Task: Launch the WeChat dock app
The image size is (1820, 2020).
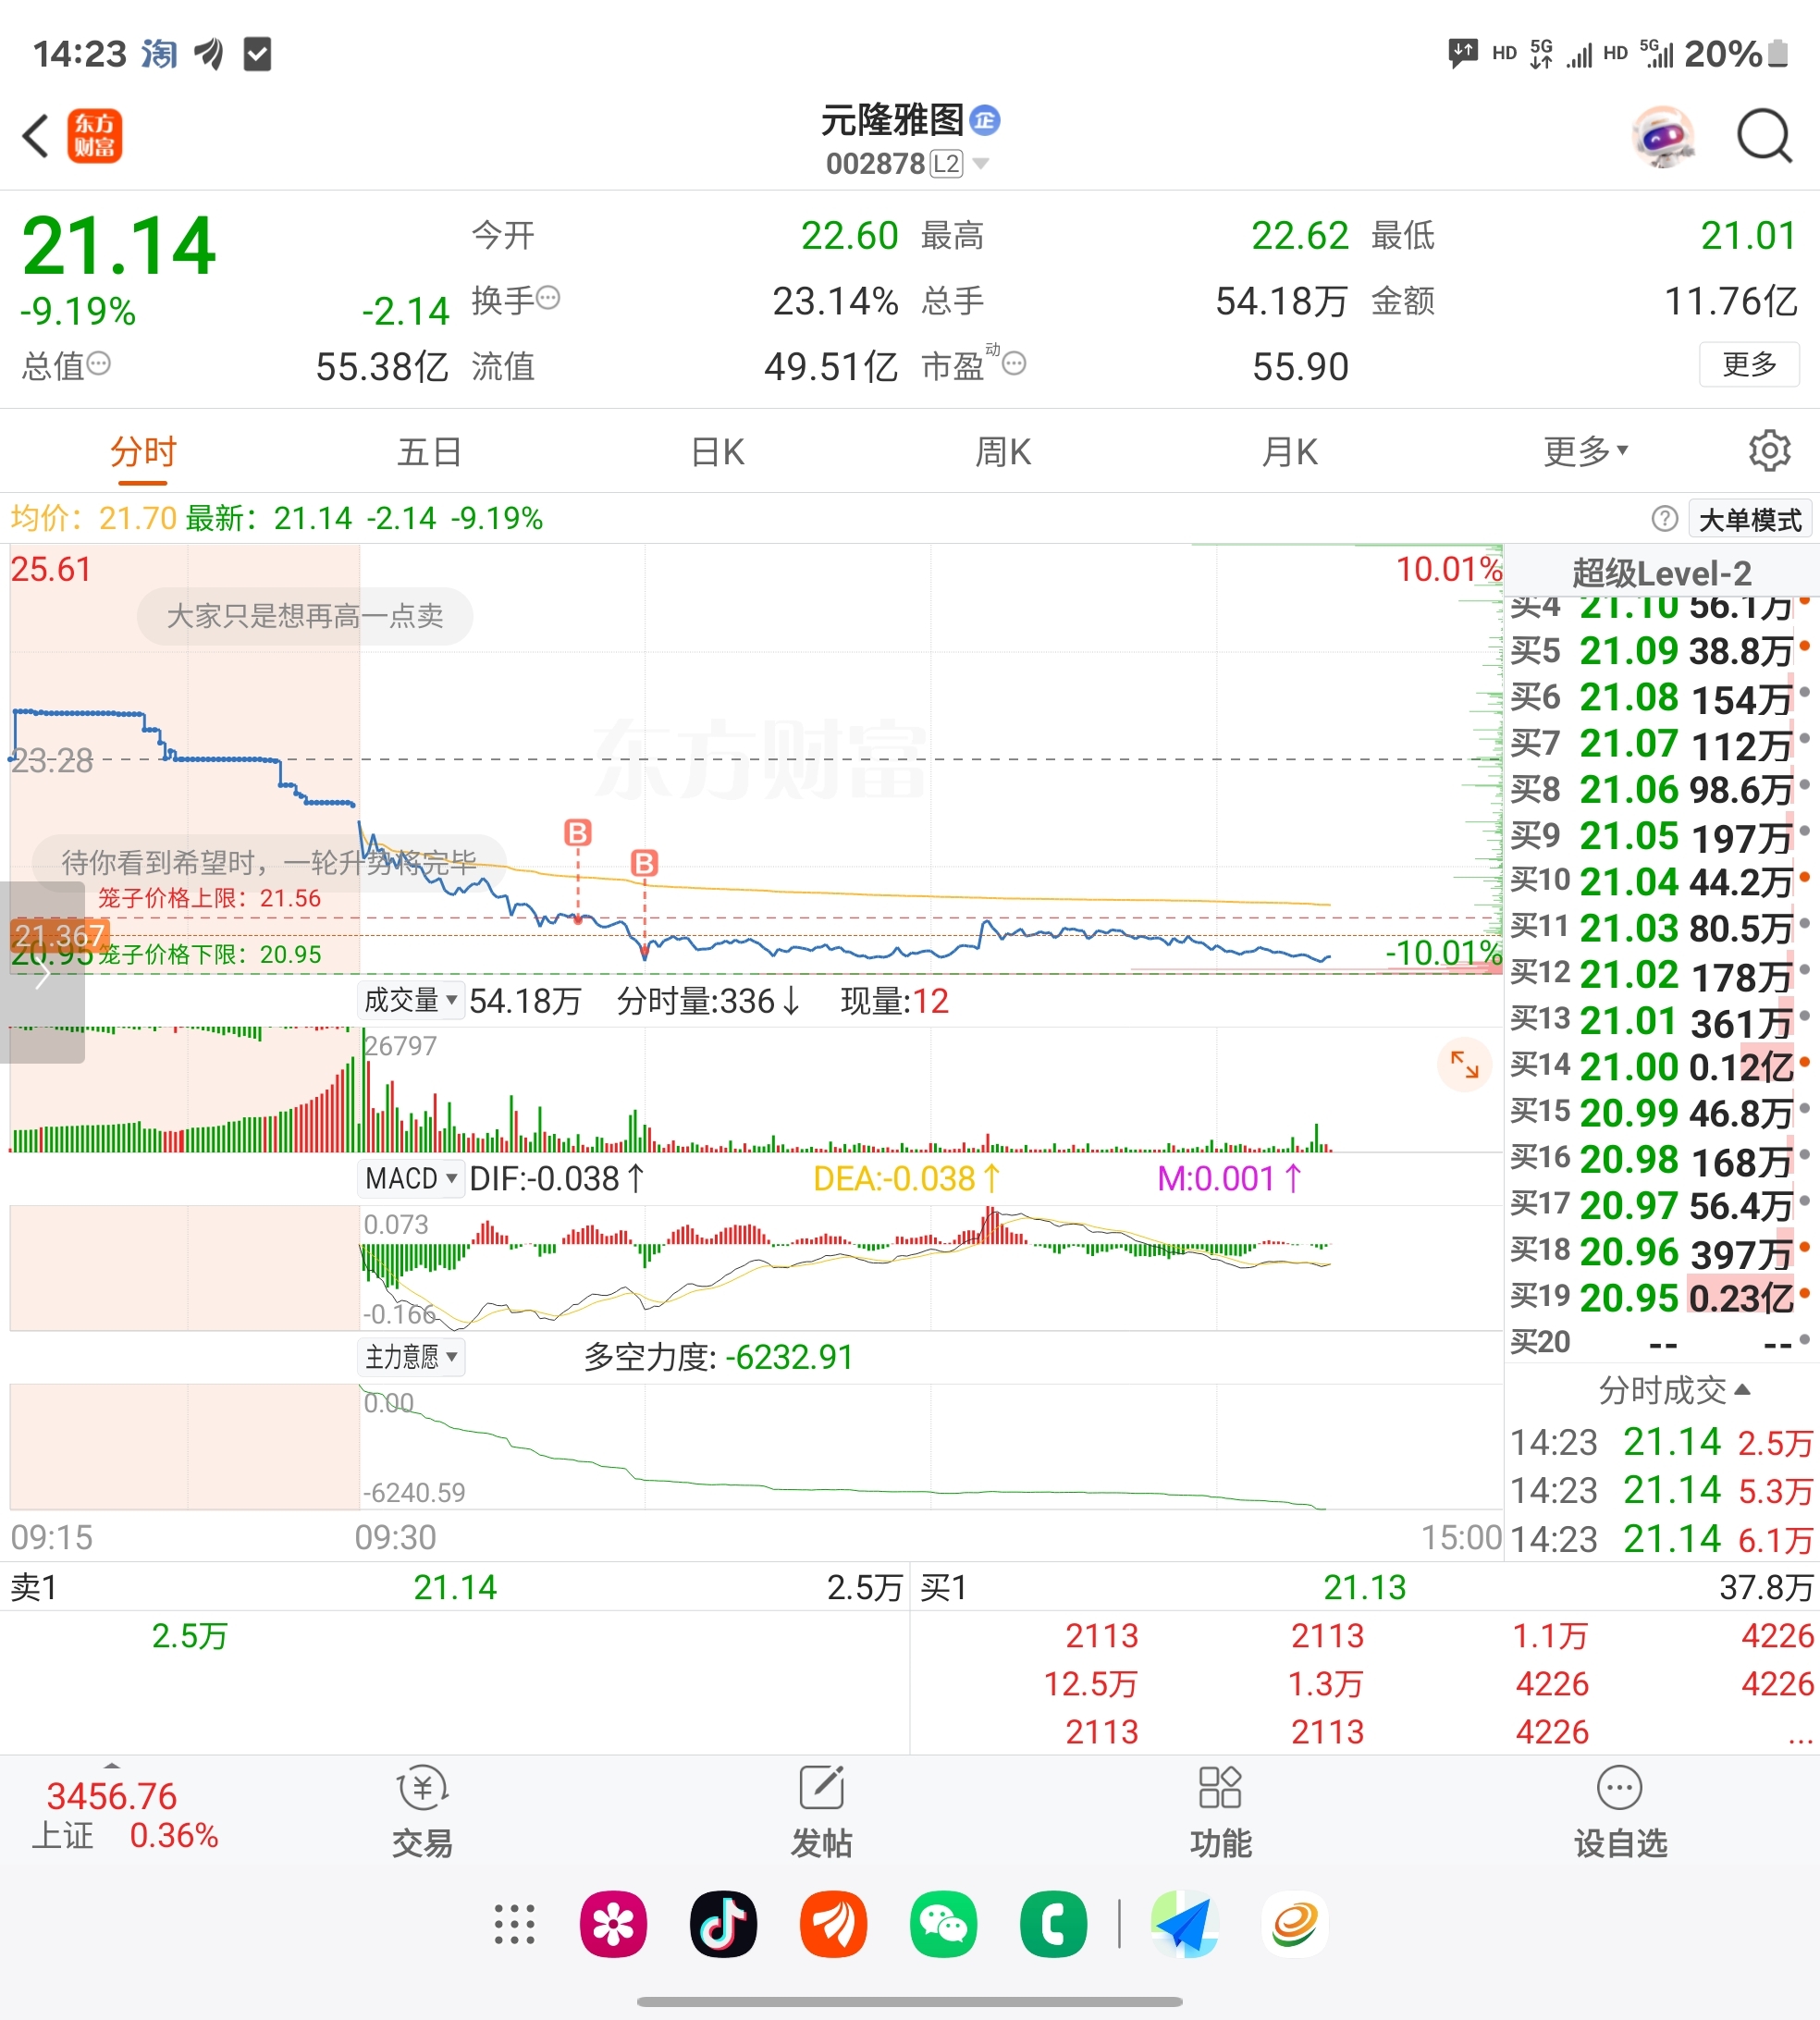Action: click(x=943, y=1925)
